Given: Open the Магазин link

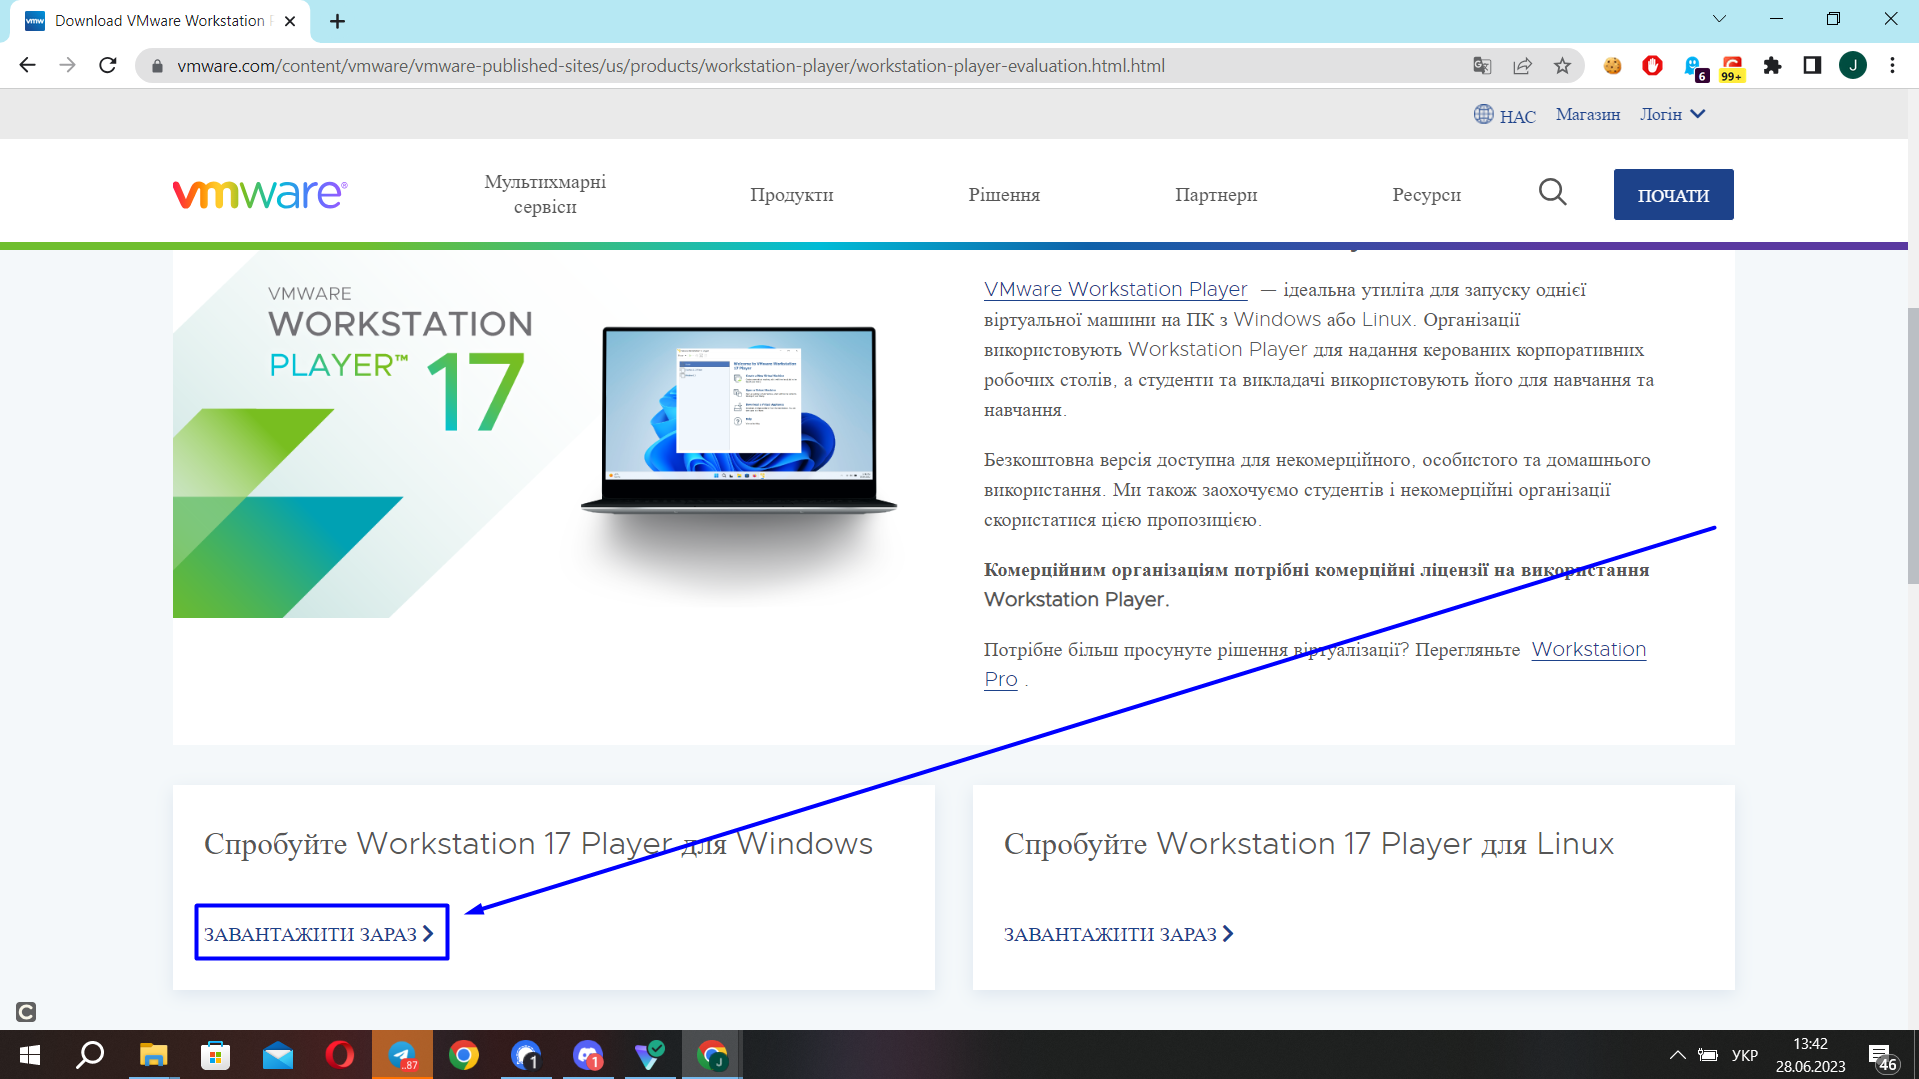Looking at the screenshot, I should click(1587, 115).
